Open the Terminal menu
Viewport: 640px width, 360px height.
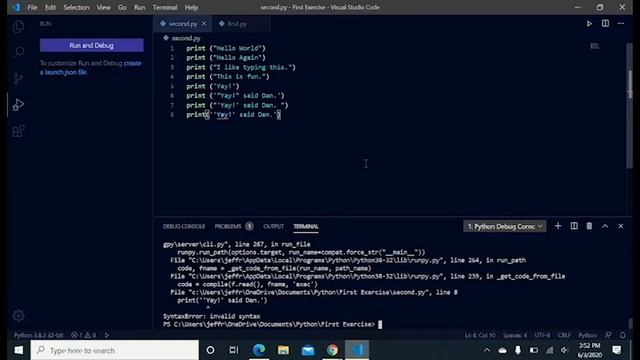tap(165, 7)
